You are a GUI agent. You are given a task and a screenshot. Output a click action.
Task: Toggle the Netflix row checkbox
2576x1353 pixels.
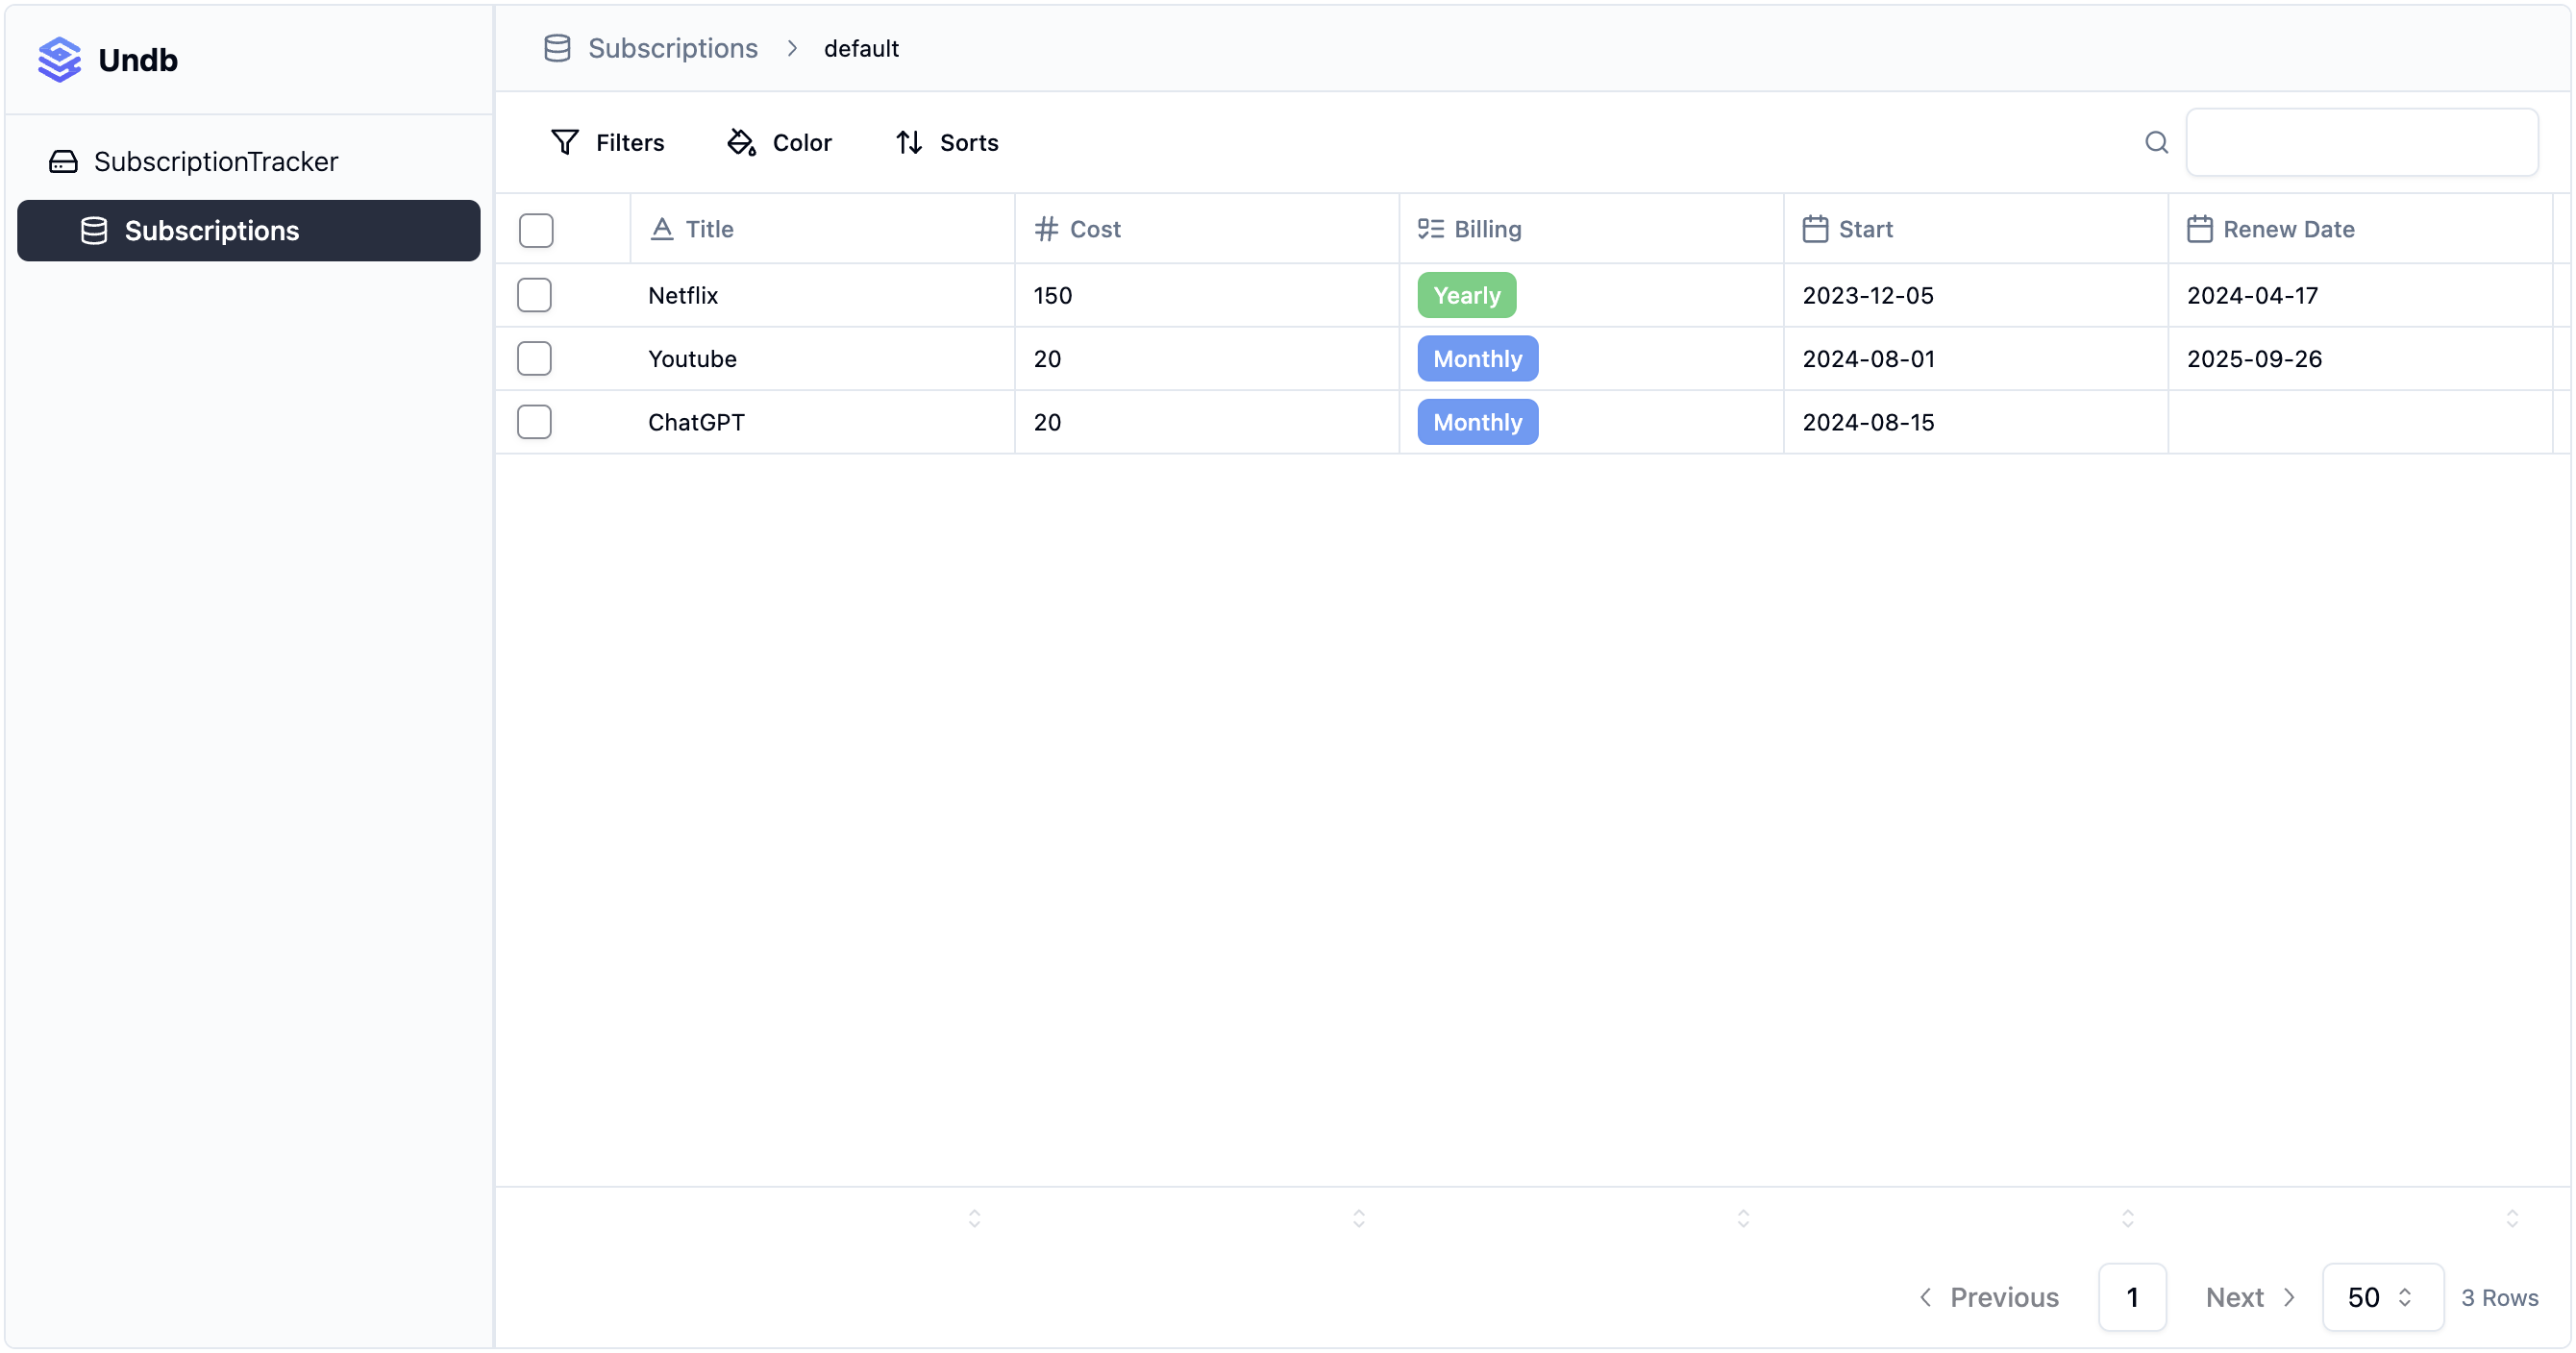coord(535,295)
